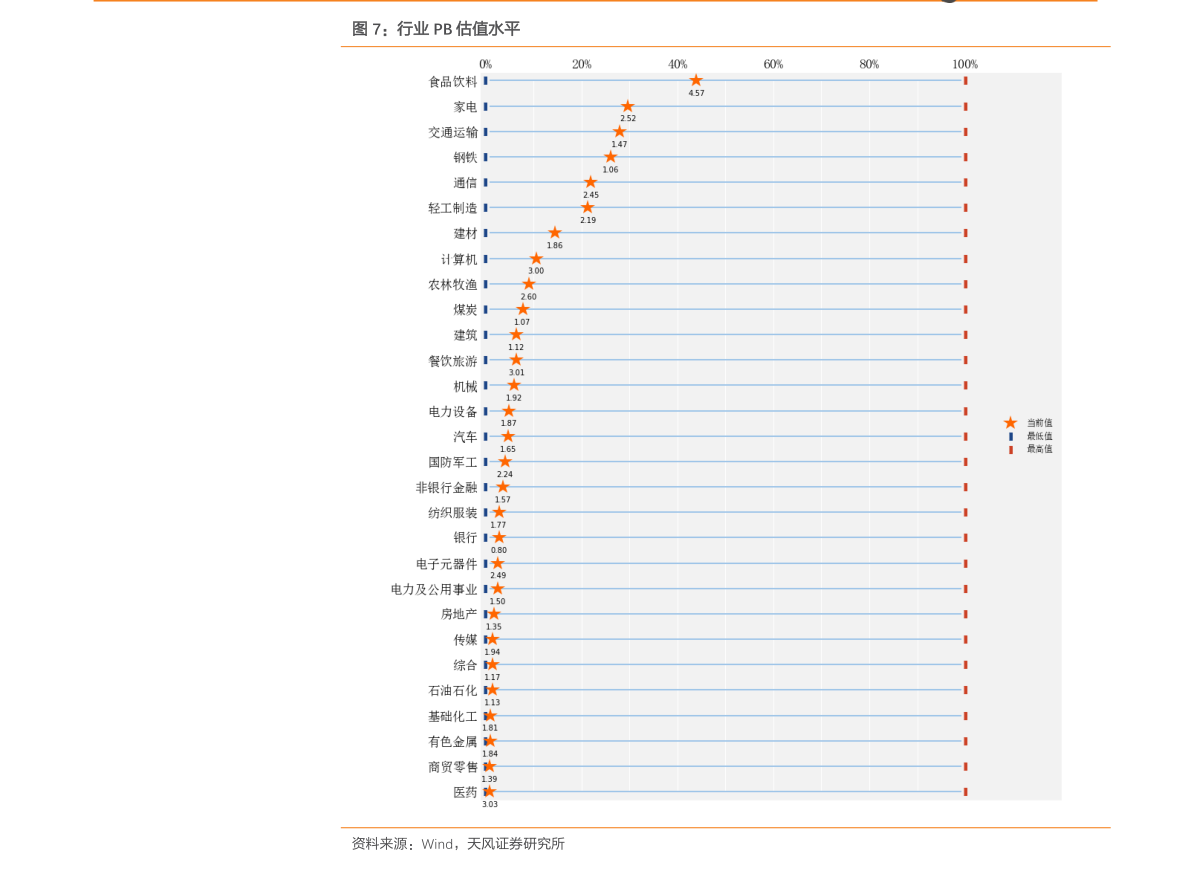Click the 80% axis label
This screenshot has width=1191, height=872.
point(869,65)
